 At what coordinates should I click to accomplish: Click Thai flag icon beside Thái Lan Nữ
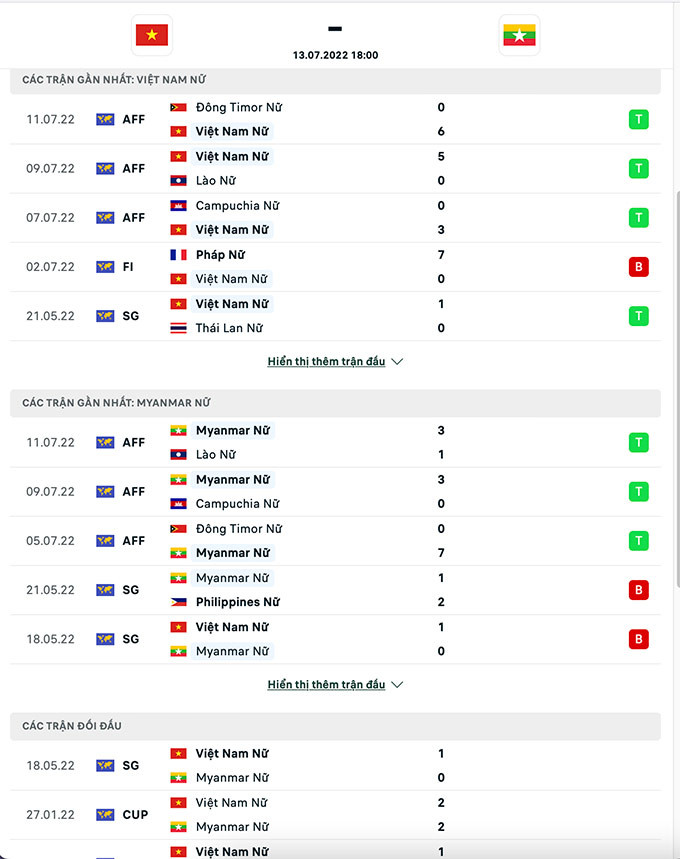coord(179,328)
